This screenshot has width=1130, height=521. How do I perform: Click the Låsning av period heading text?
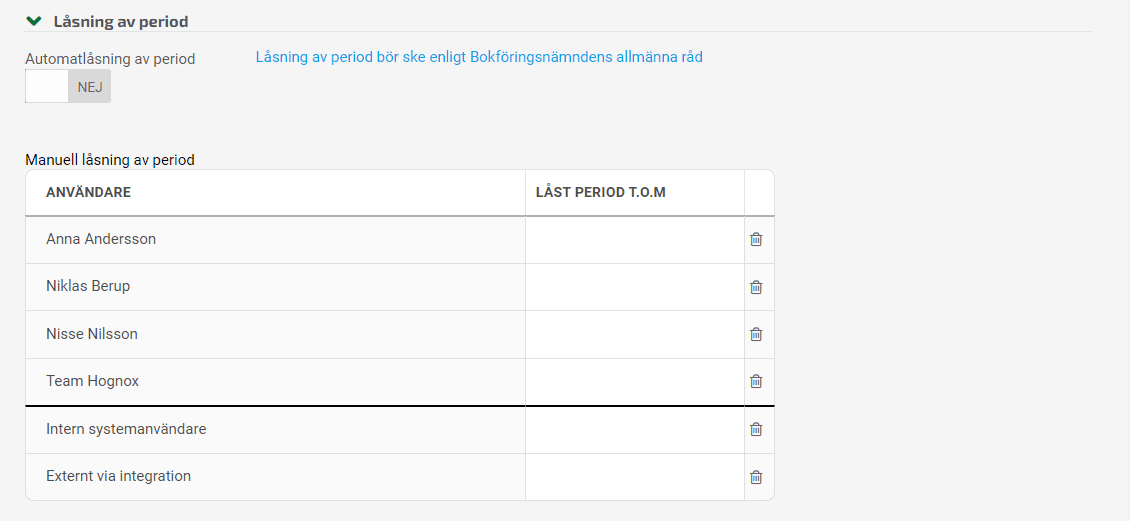(121, 22)
